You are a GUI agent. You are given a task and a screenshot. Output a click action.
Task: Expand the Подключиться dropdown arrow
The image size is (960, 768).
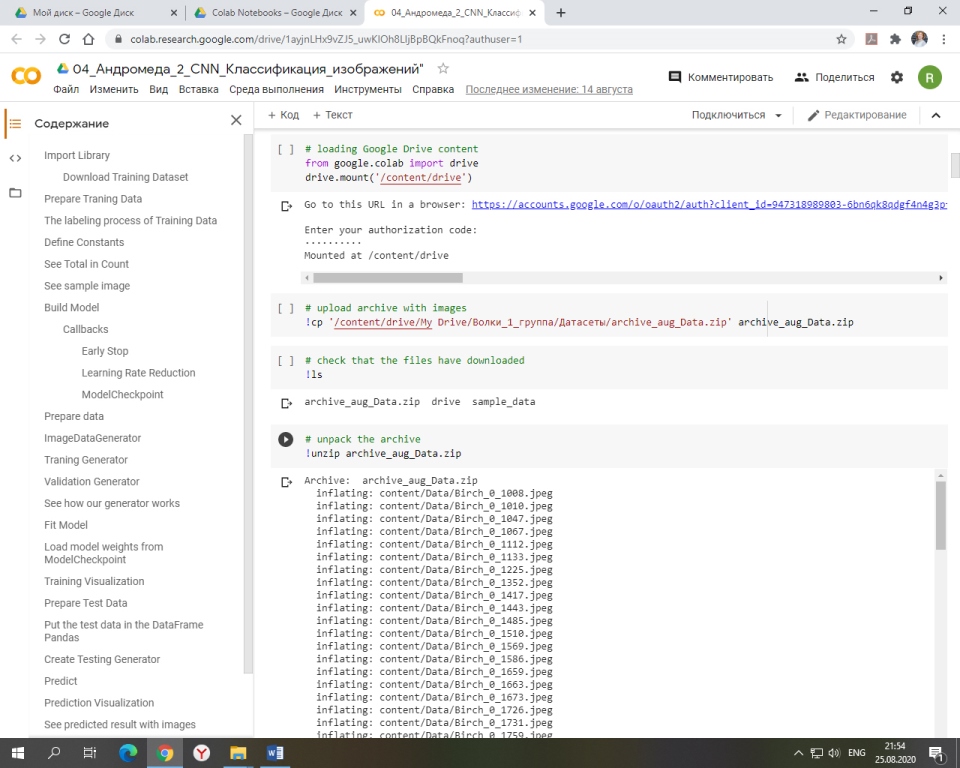click(x=778, y=115)
